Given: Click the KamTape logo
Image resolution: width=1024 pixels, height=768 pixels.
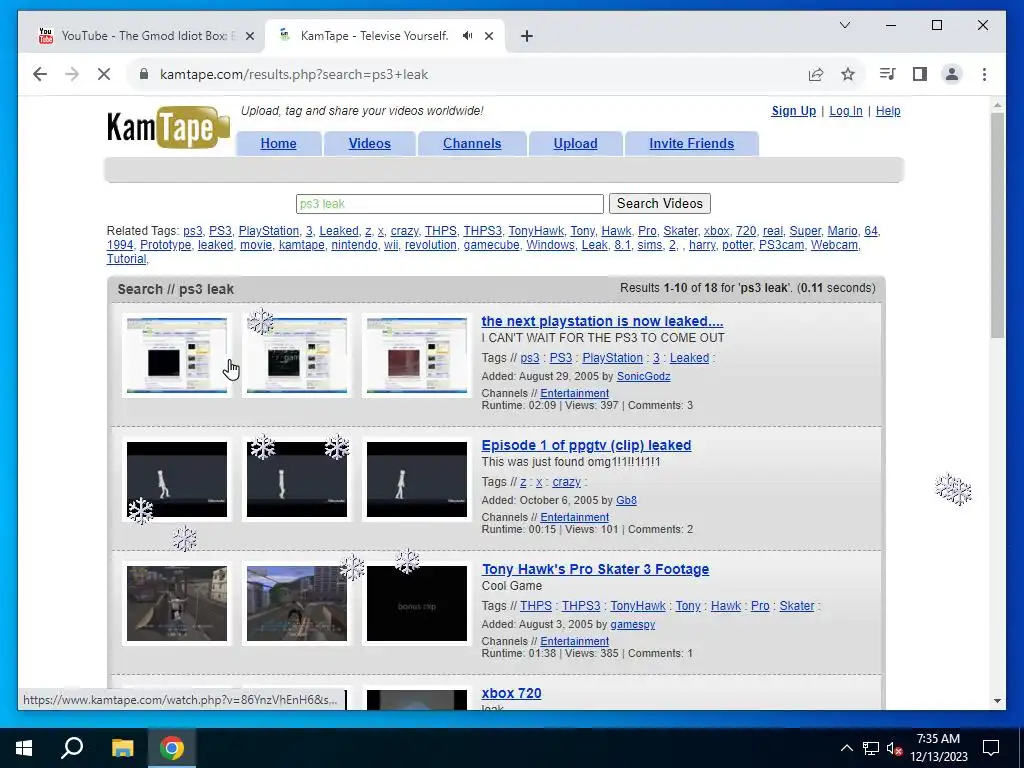Looking at the screenshot, I should point(168,128).
